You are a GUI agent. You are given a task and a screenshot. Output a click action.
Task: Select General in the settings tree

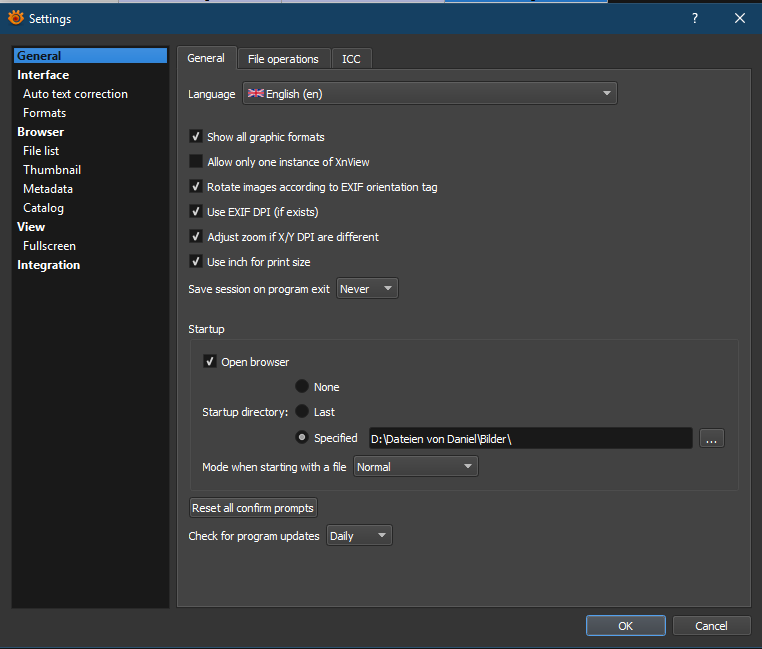click(x=90, y=55)
